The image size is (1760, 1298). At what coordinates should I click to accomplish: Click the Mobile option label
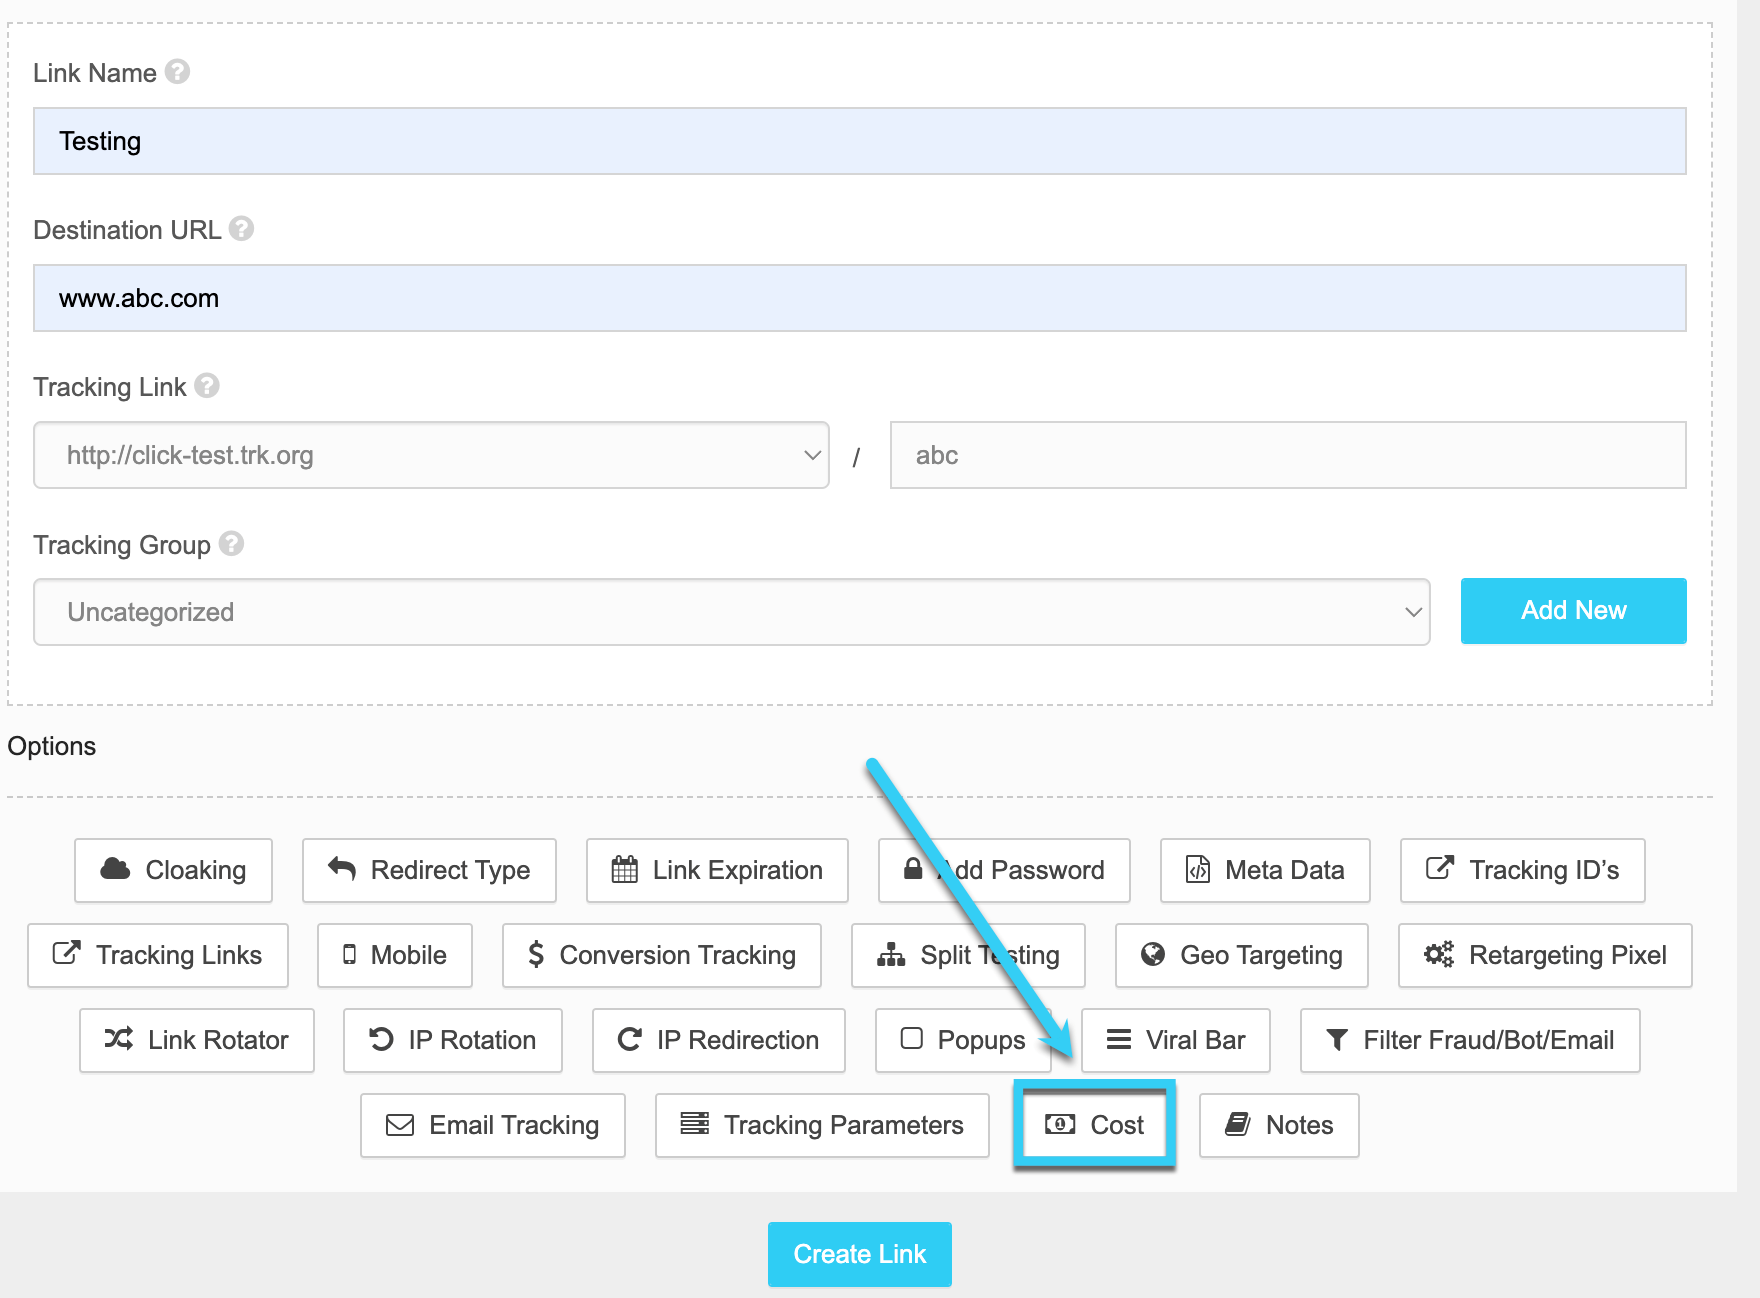tap(409, 955)
